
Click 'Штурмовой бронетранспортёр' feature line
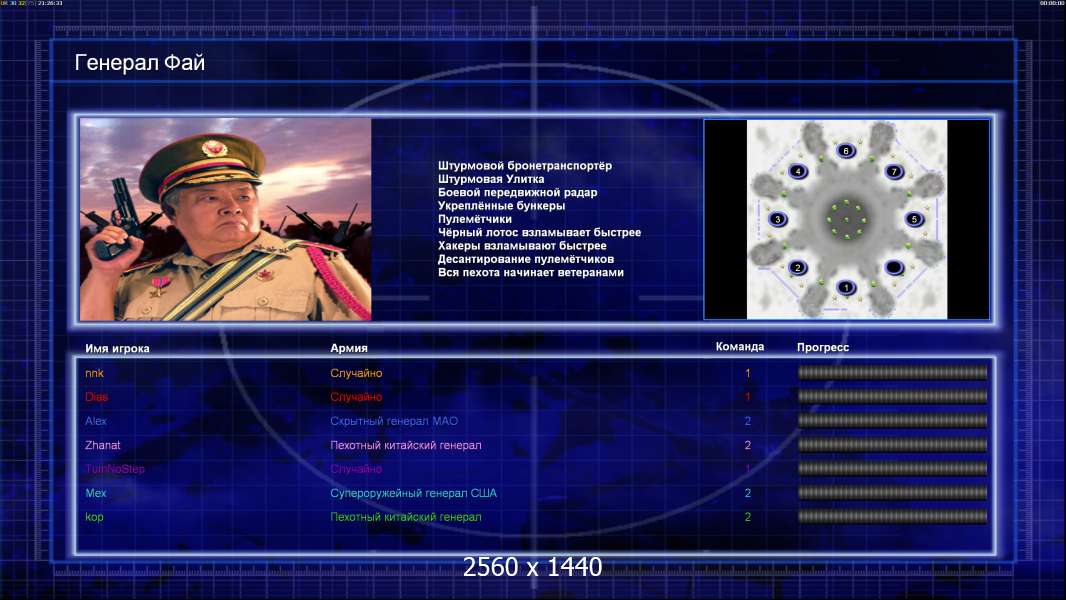[525, 166]
